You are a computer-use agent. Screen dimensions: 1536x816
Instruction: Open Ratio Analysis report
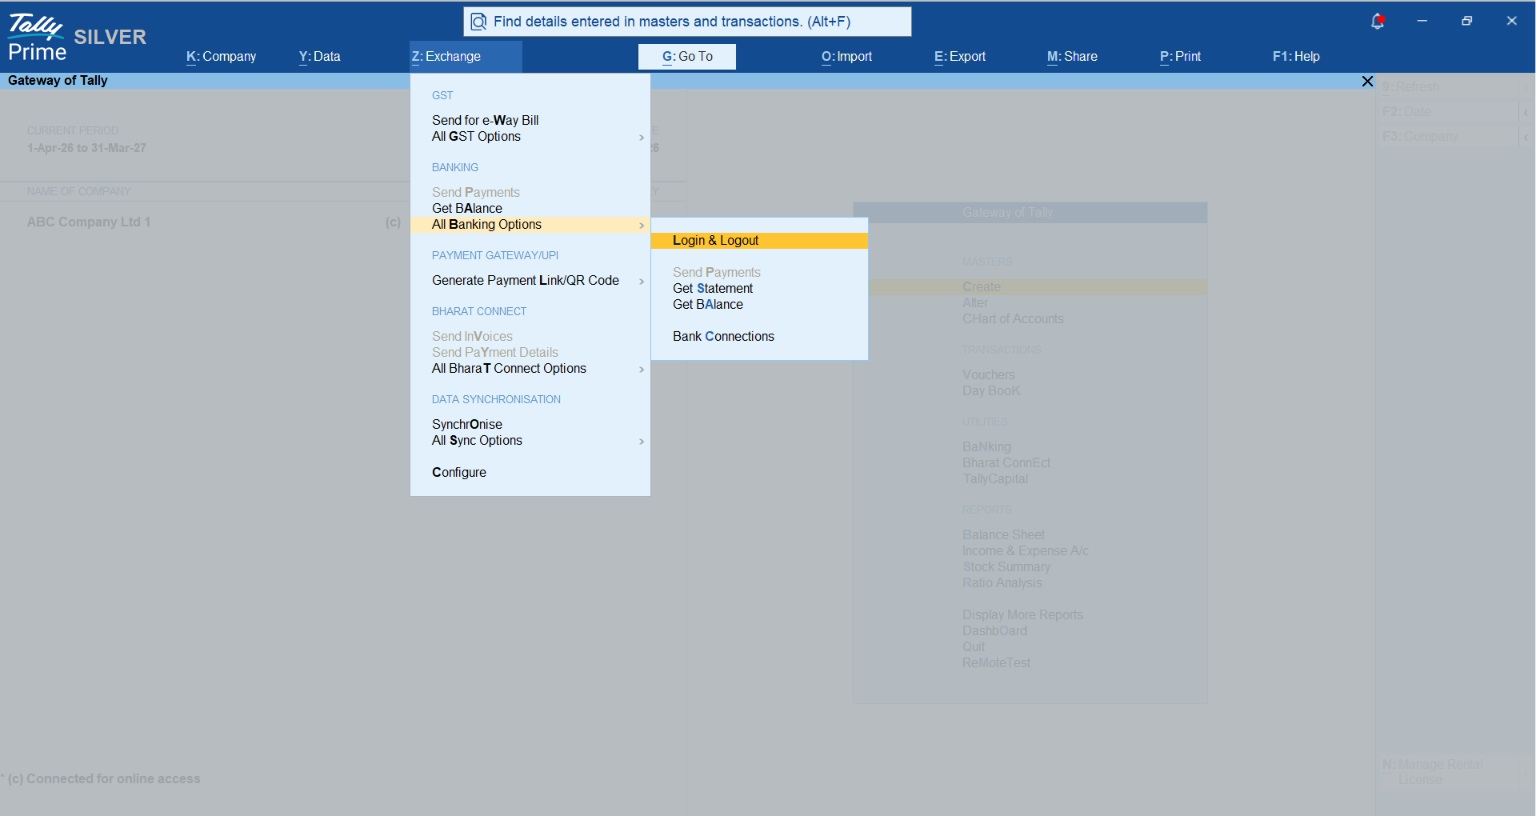1002,583
